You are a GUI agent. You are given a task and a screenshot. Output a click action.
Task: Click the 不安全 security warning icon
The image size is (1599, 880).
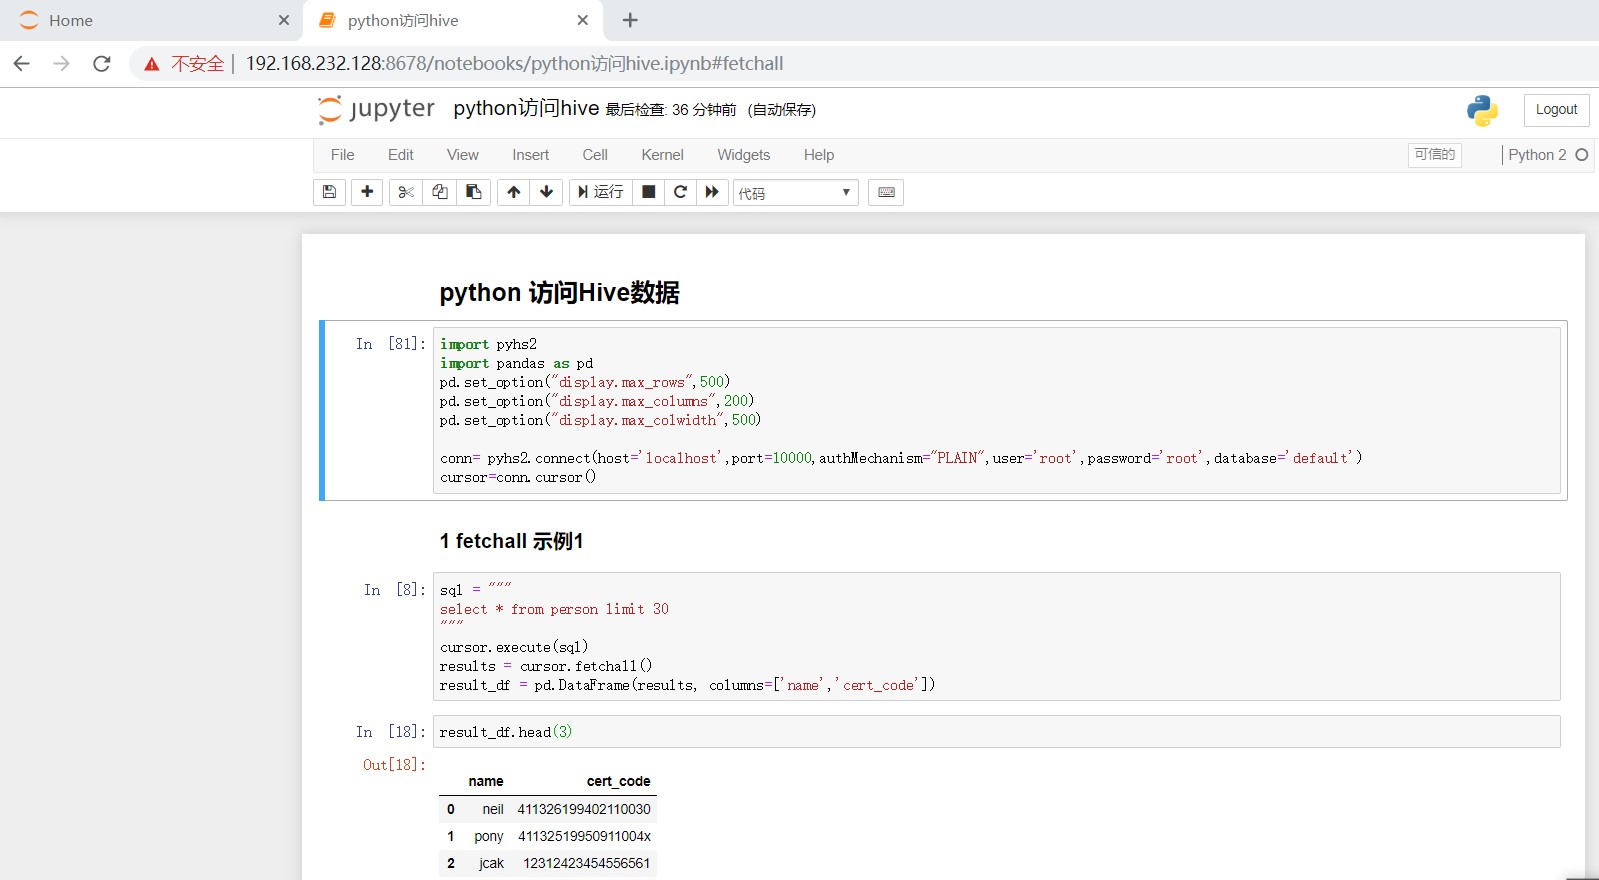pos(152,64)
